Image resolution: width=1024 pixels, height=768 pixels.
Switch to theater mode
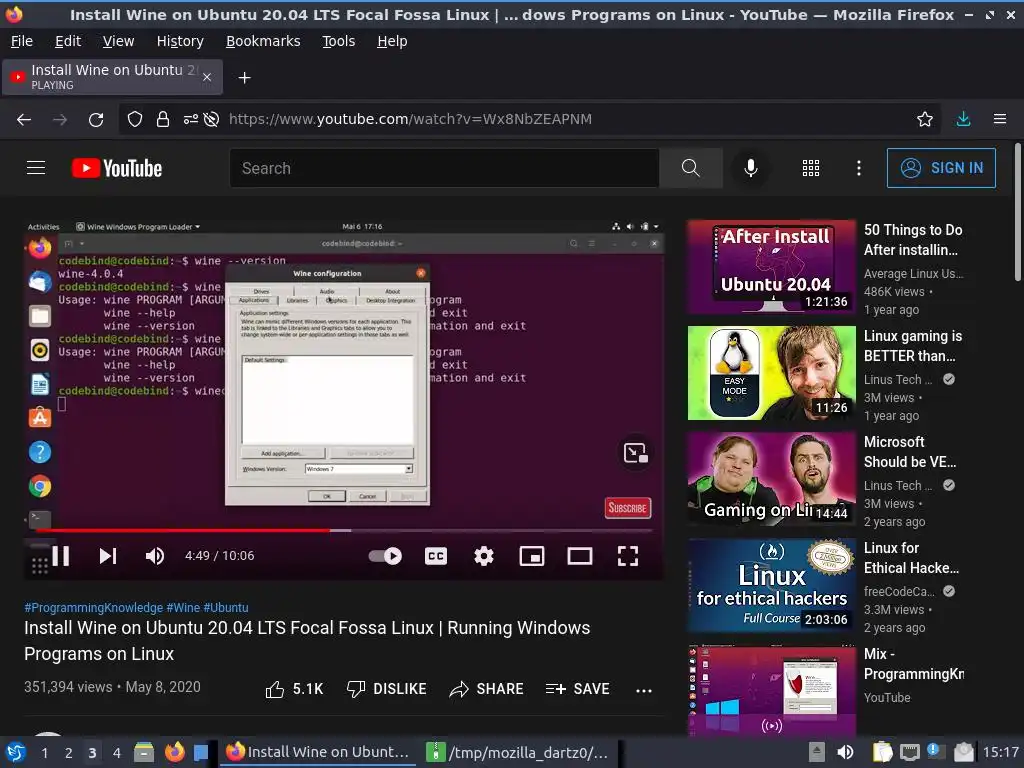[x=580, y=556]
